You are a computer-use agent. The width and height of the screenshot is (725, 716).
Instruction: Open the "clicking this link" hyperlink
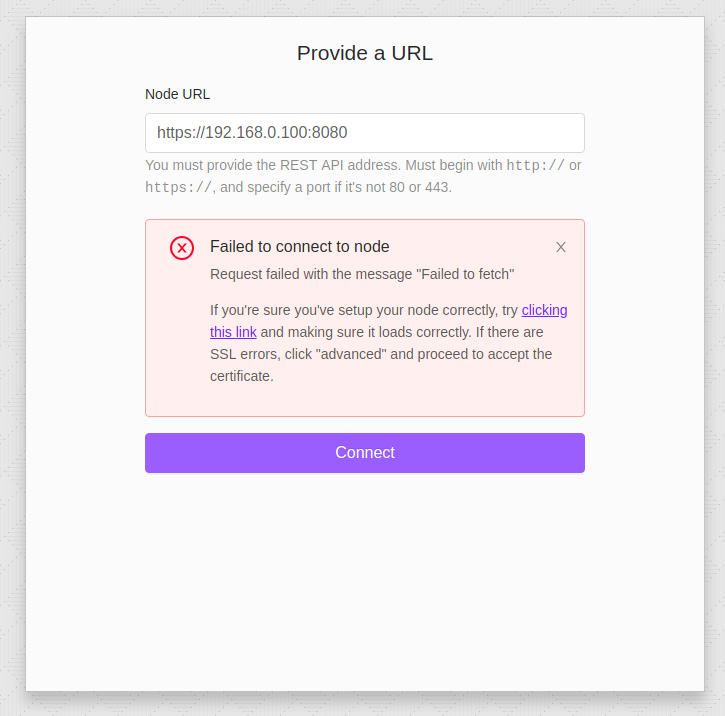pos(544,310)
